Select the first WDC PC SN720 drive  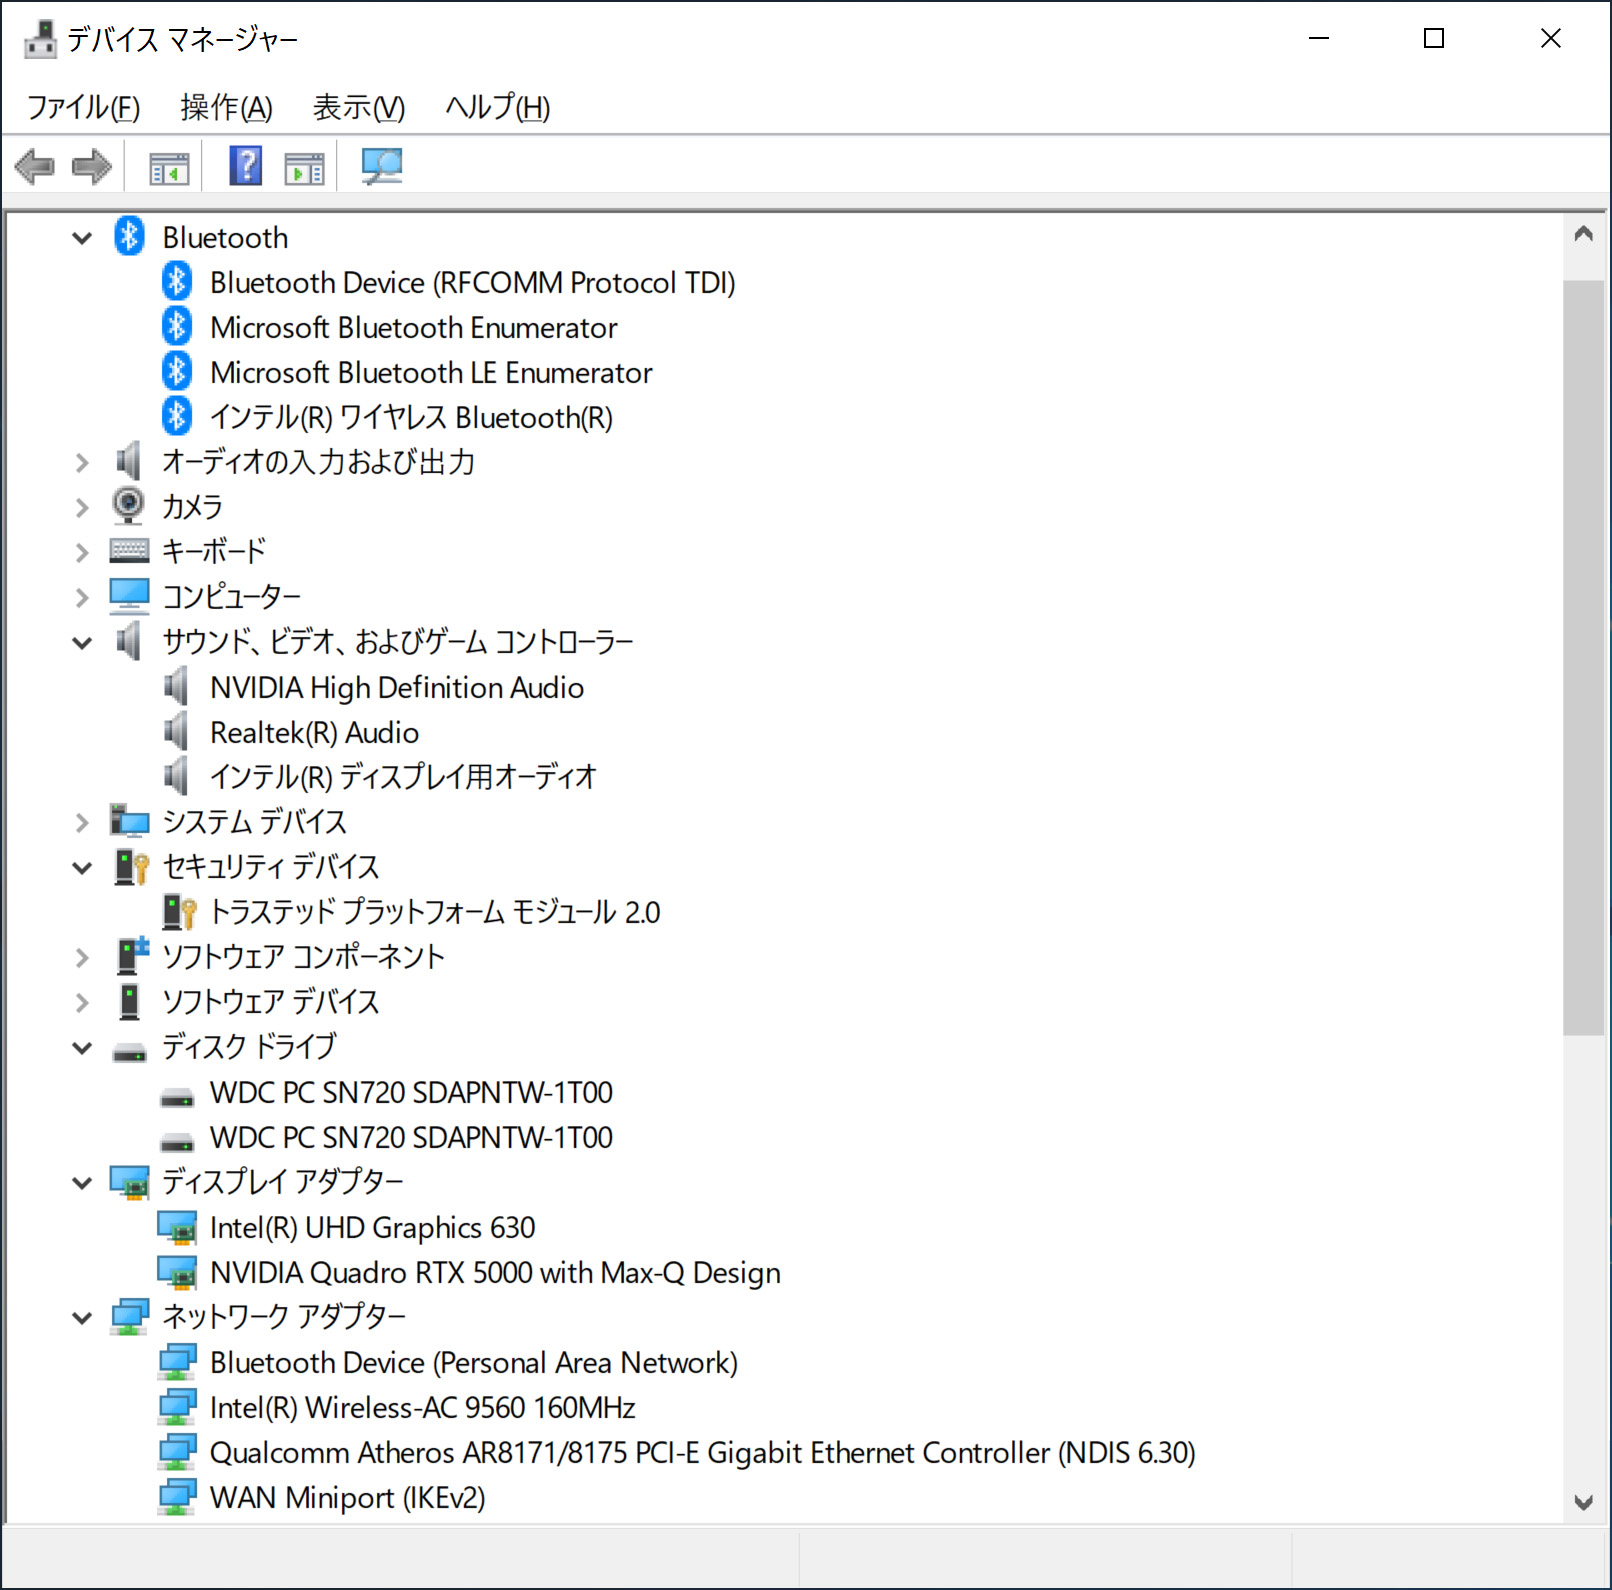point(411,1092)
